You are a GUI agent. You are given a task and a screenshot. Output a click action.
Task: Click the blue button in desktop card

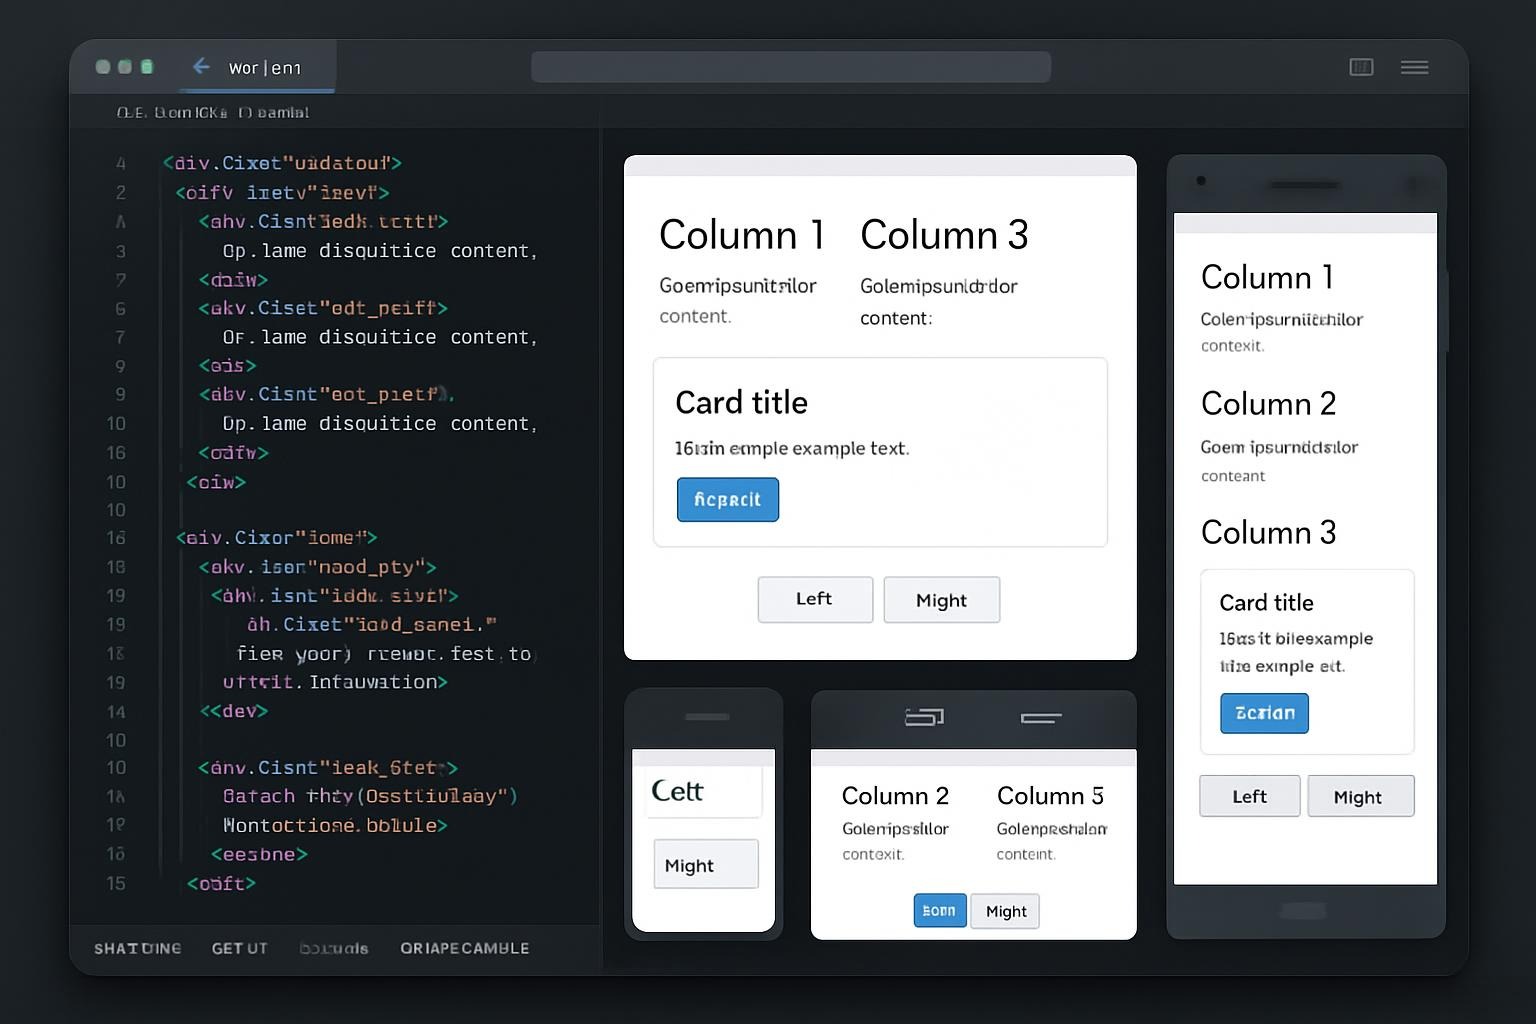pyautogui.click(x=727, y=500)
